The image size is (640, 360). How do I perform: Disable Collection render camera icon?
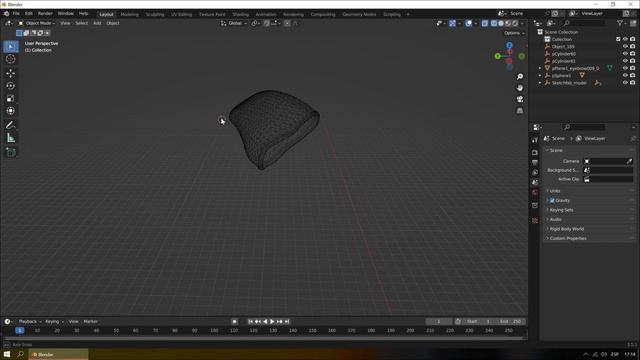632,39
